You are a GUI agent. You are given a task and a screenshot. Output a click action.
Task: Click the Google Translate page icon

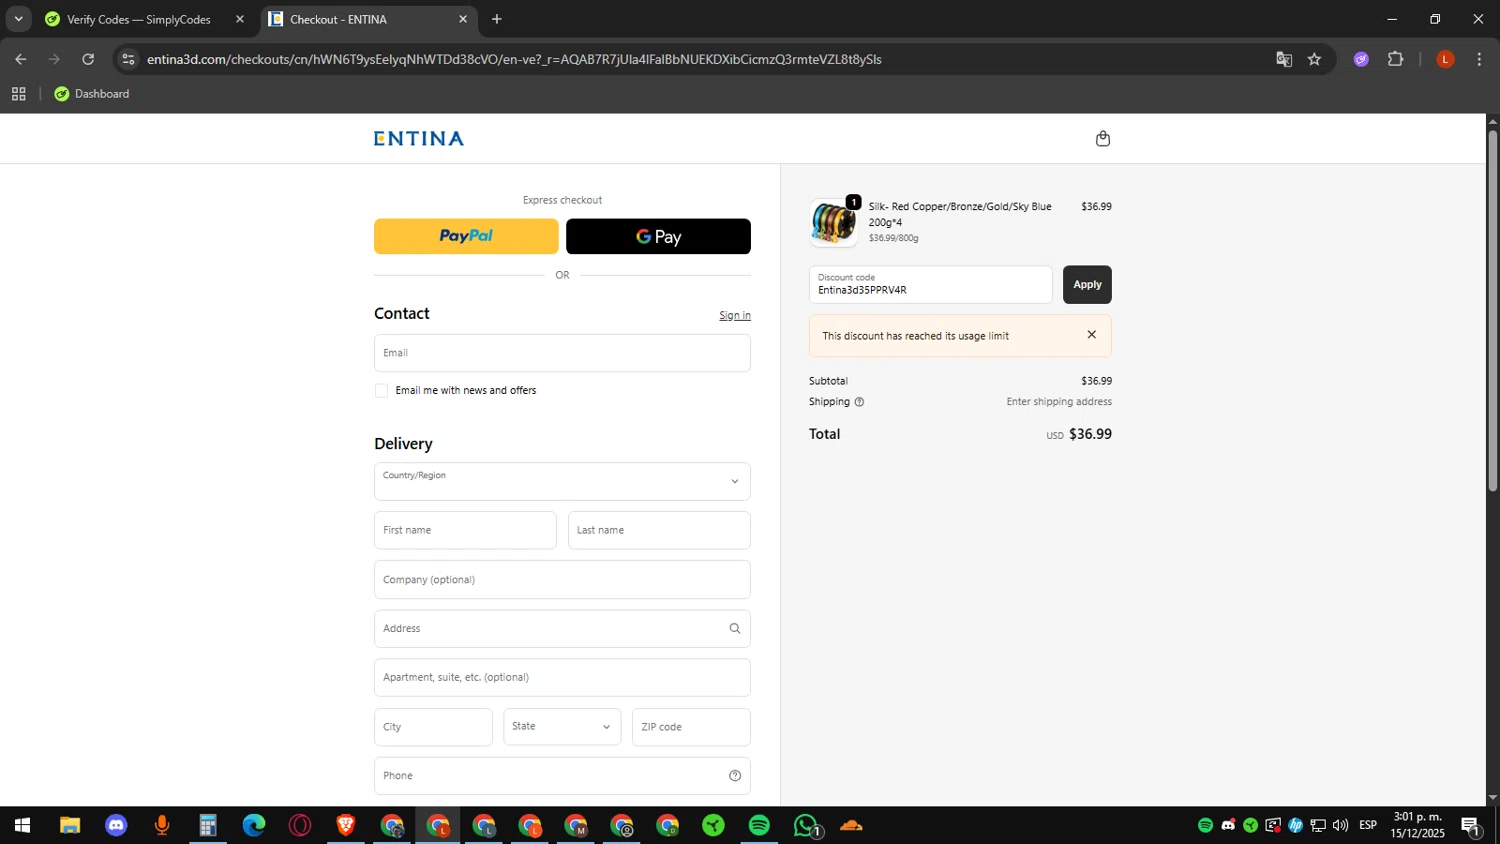1284,59
